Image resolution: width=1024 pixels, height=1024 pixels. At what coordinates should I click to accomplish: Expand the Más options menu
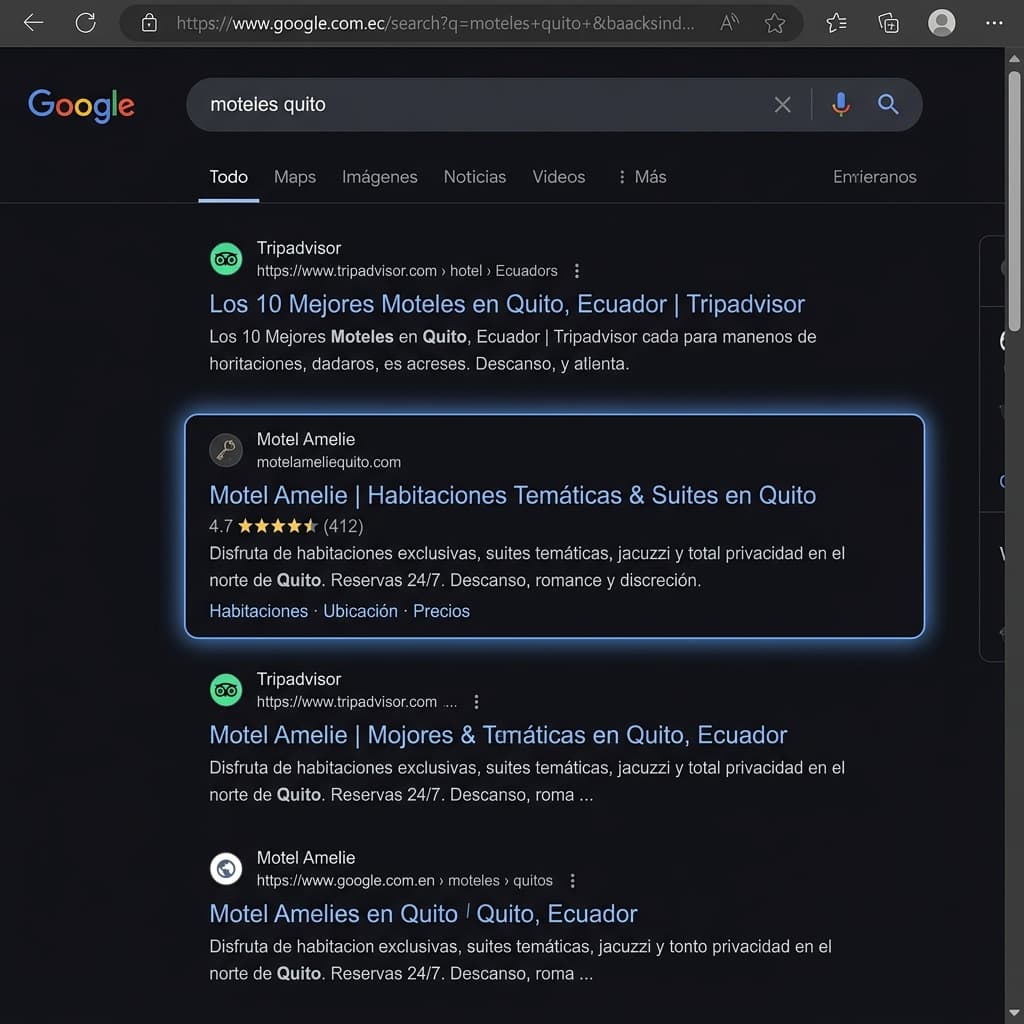click(642, 177)
